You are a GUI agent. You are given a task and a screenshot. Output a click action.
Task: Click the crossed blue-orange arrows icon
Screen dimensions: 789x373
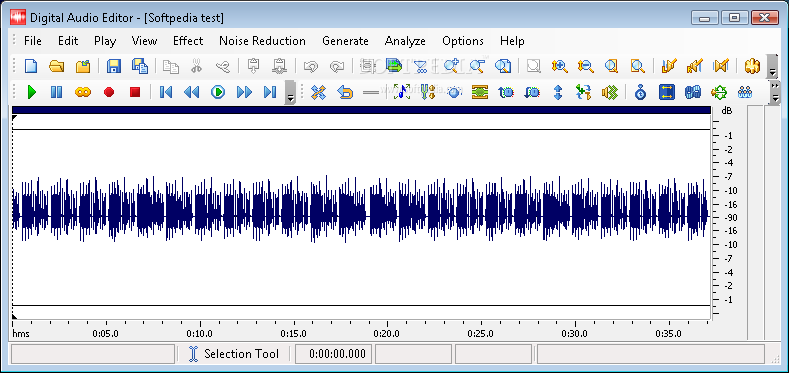[x=318, y=92]
